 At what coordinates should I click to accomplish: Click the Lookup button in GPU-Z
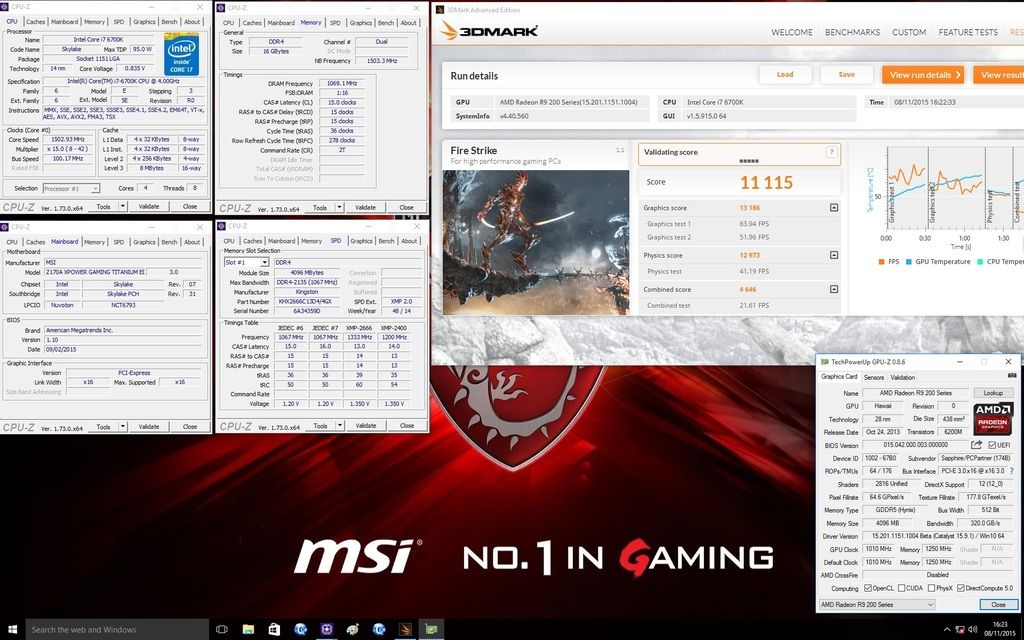pos(993,393)
